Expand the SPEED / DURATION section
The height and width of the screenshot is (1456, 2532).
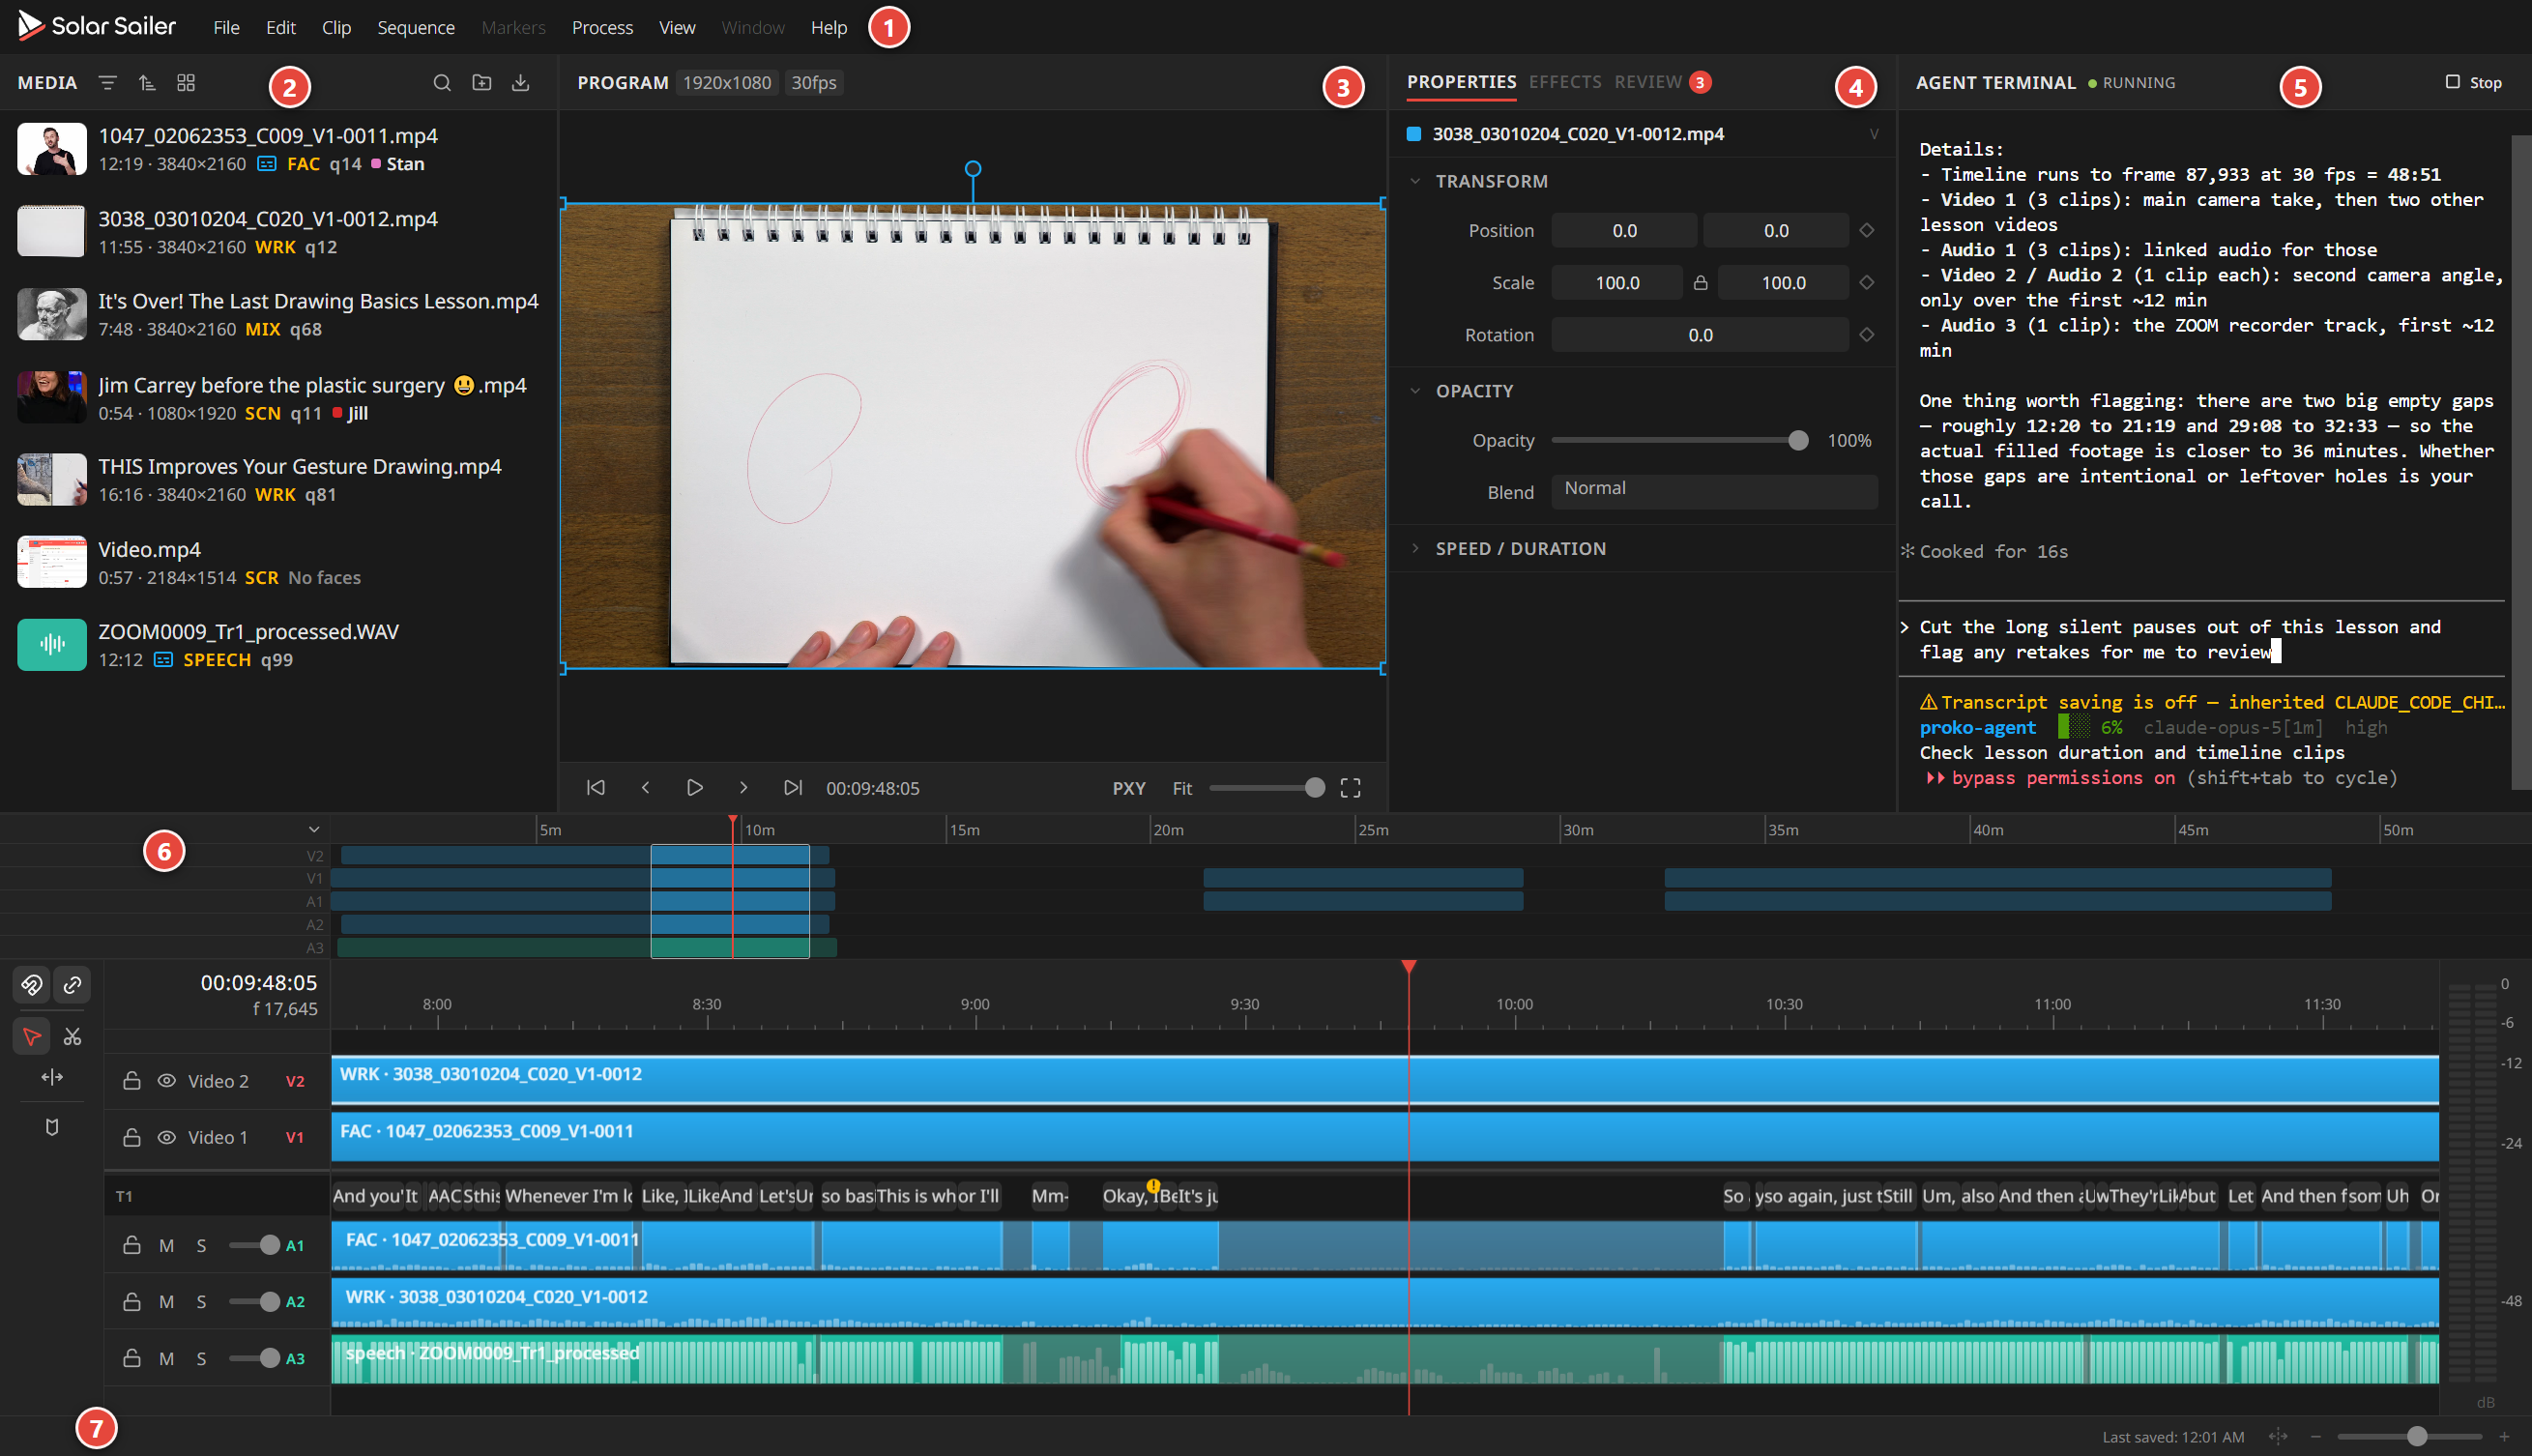coord(1415,548)
